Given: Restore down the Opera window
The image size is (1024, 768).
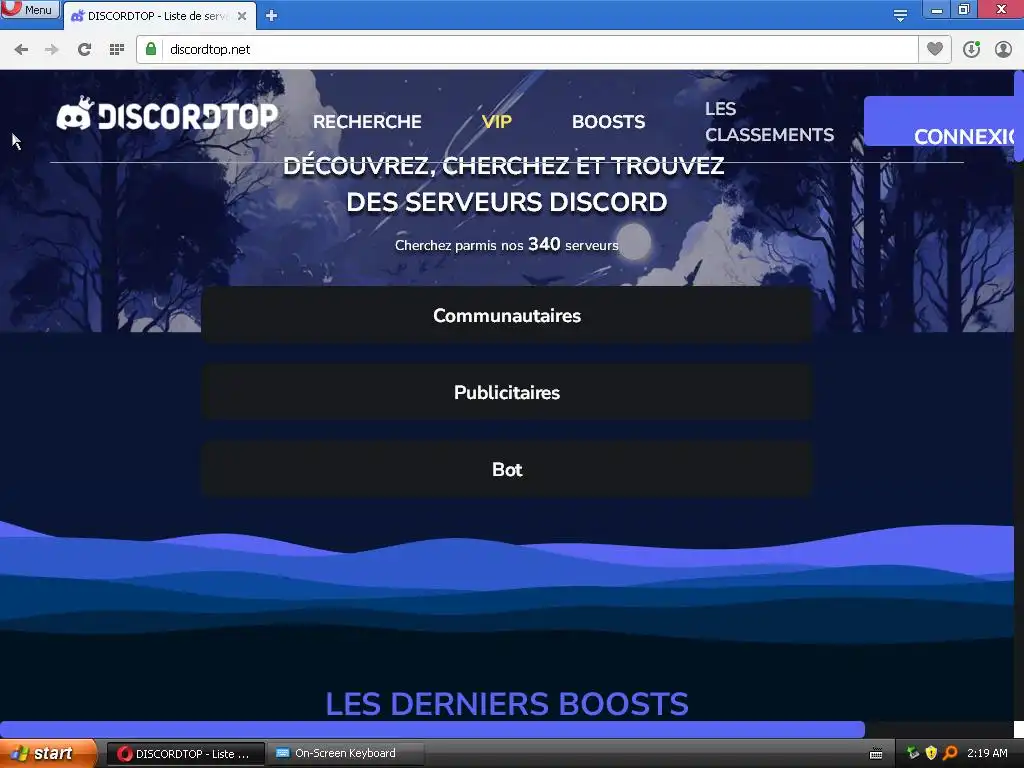Looking at the screenshot, I should click(x=965, y=9).
